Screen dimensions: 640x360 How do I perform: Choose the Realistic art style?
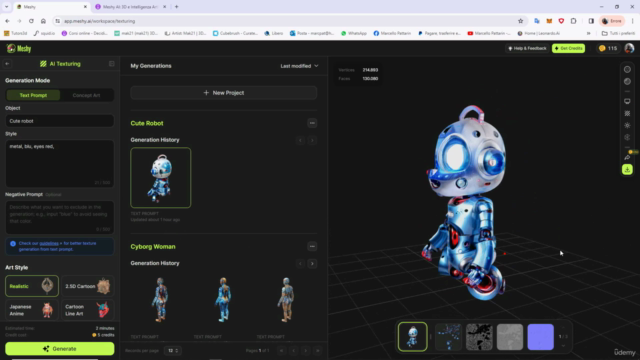32,286
